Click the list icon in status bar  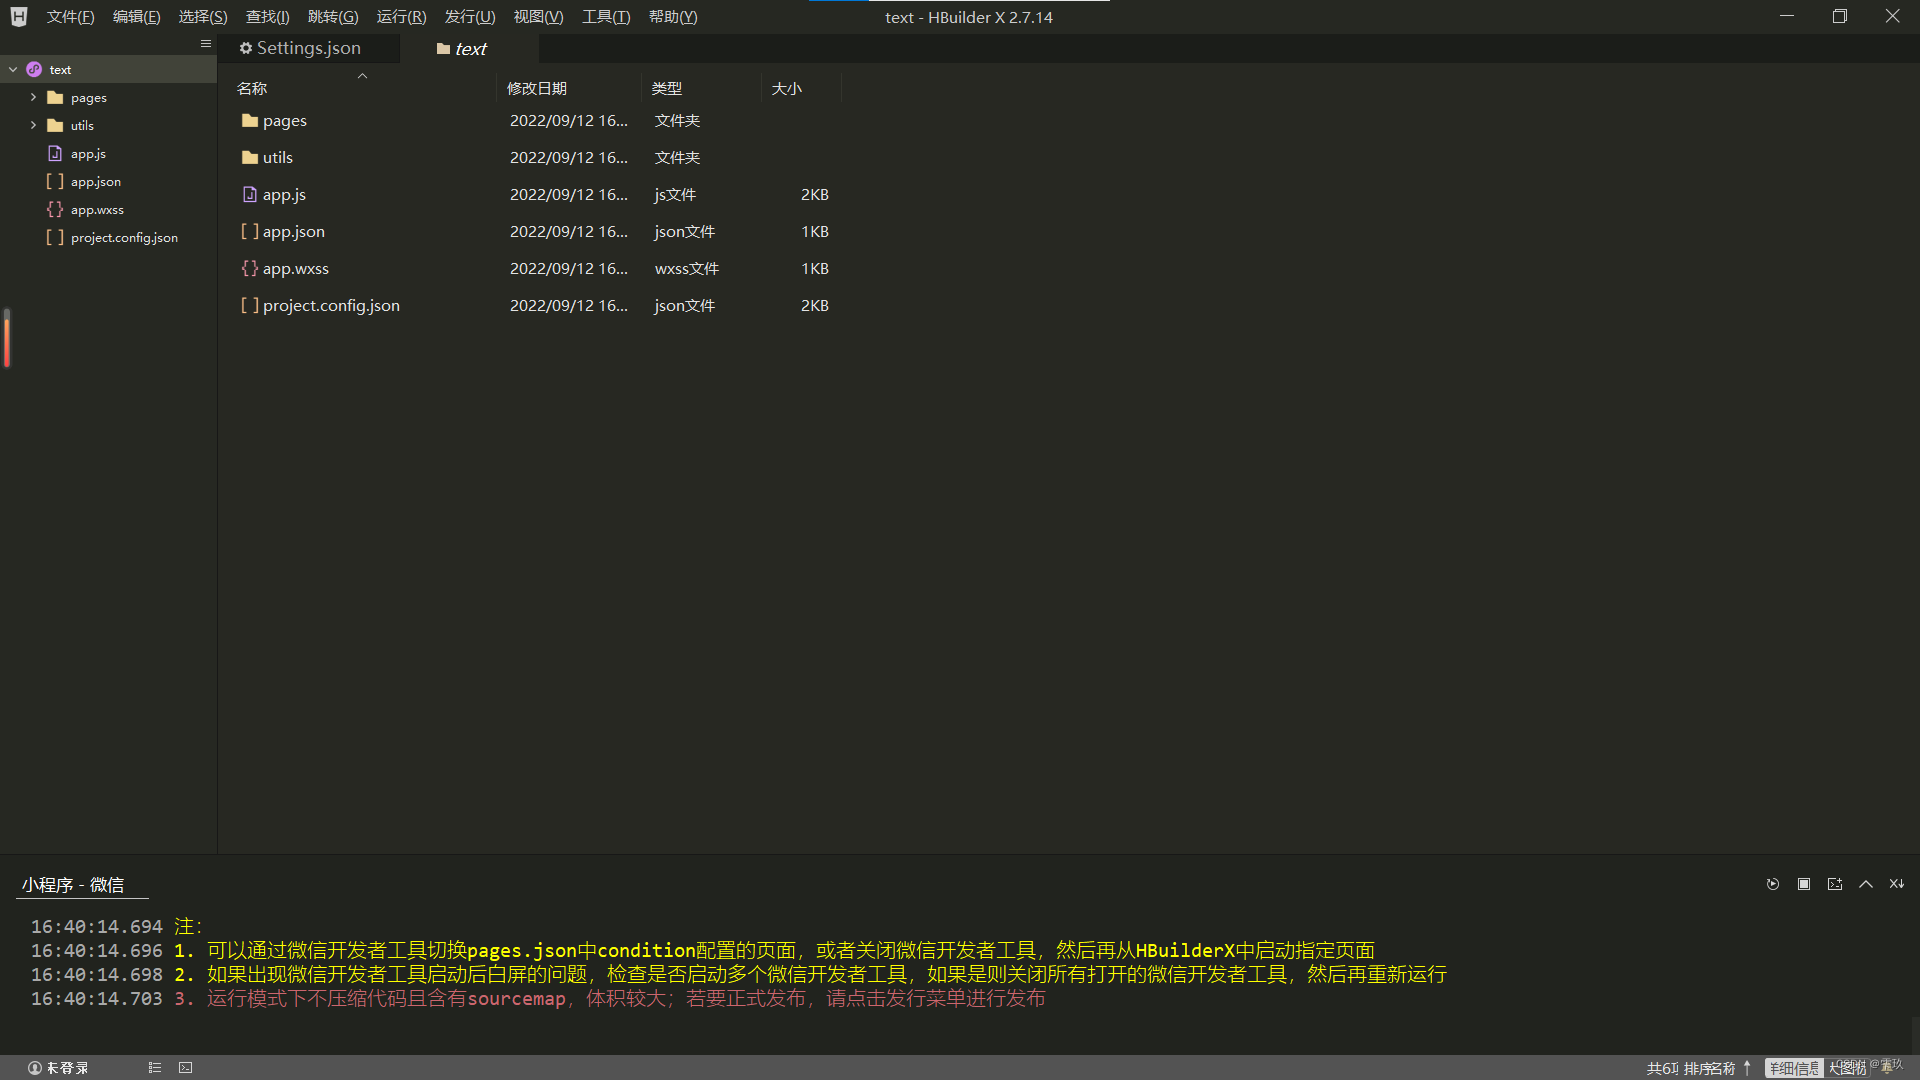(155, 1068)
